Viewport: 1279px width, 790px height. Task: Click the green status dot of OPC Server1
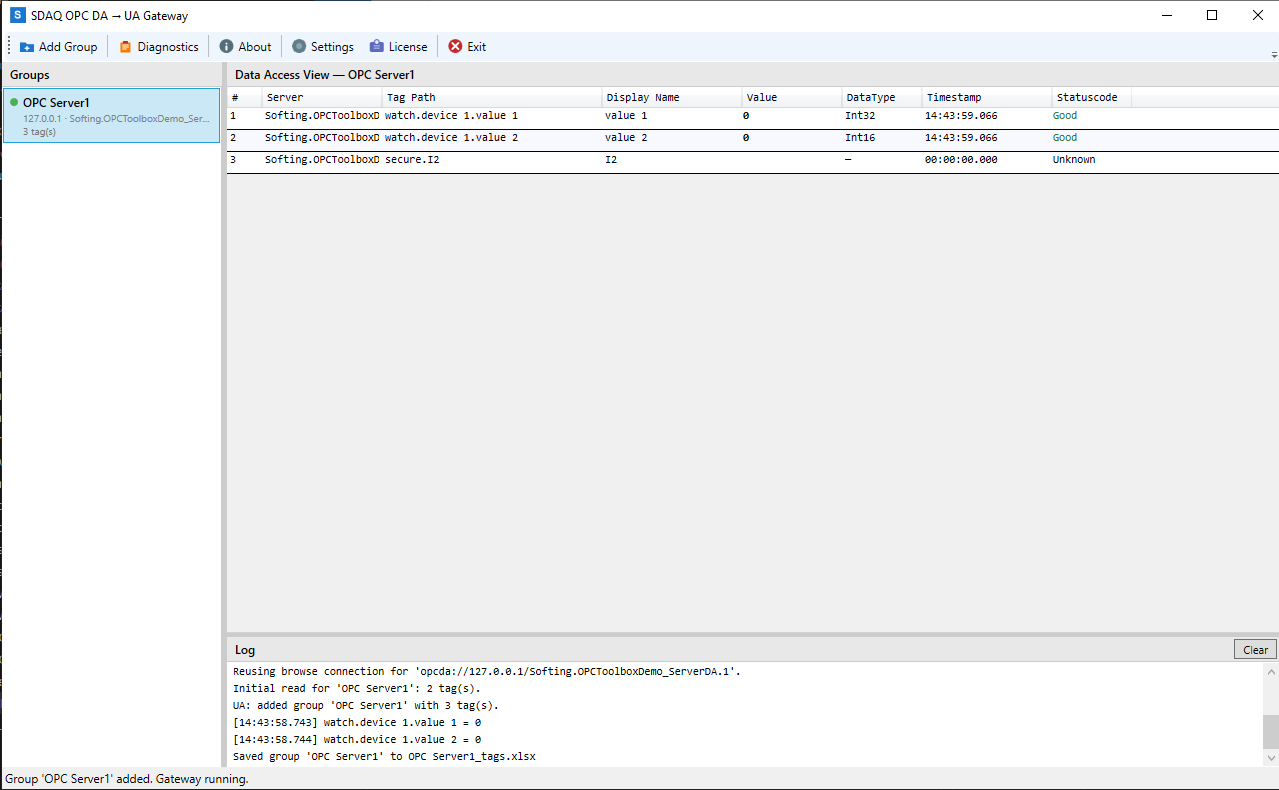[x=14, y=102]
